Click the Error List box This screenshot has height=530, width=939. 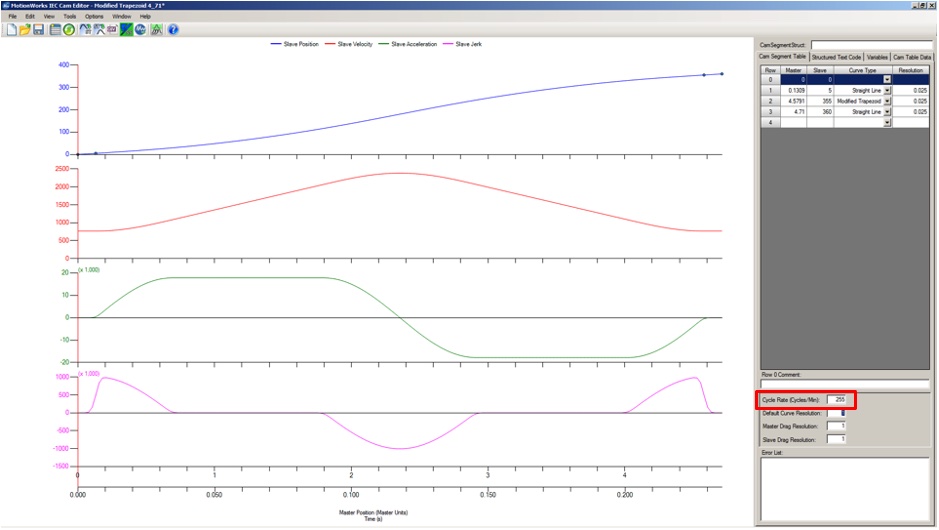(844, 489)
